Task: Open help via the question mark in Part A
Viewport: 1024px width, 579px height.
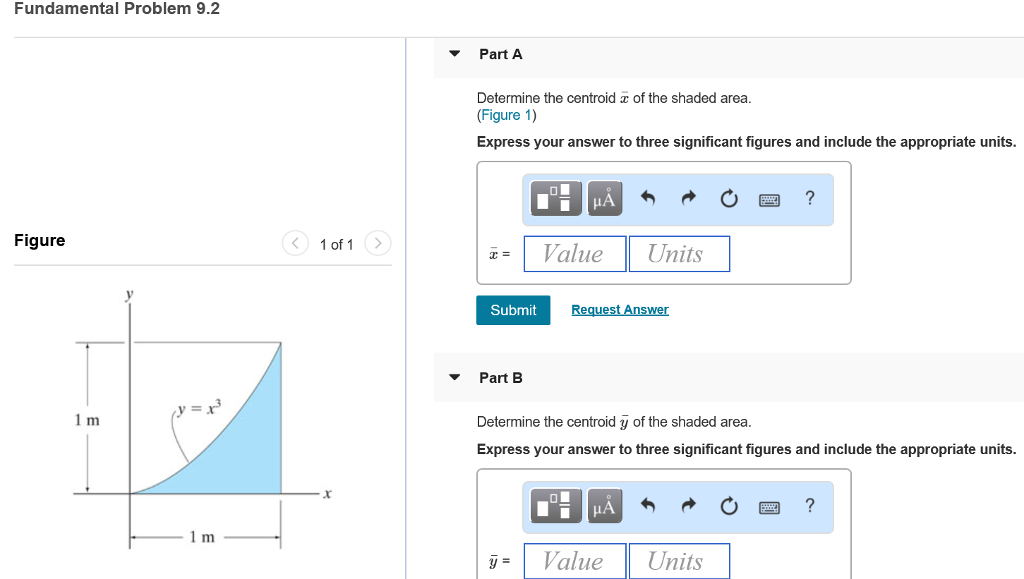Action: pos(809,198)
